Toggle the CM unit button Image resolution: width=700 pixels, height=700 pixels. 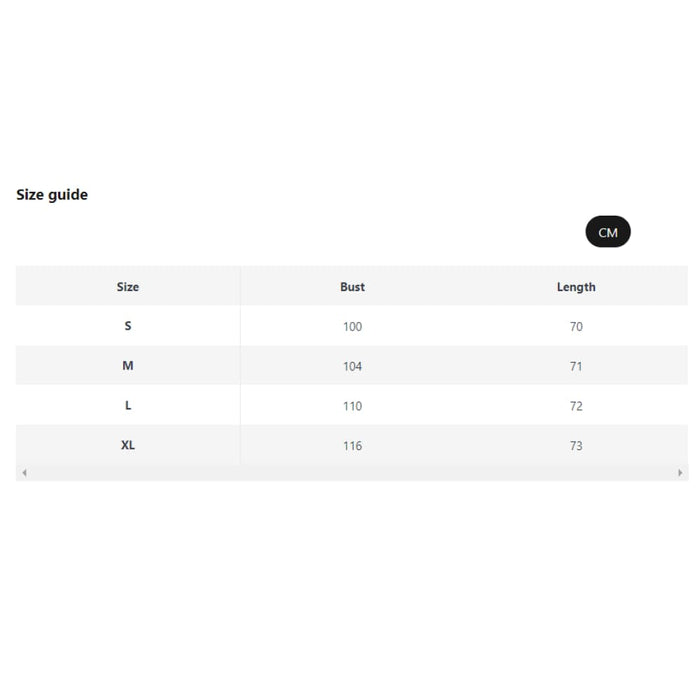coord(608,232)
